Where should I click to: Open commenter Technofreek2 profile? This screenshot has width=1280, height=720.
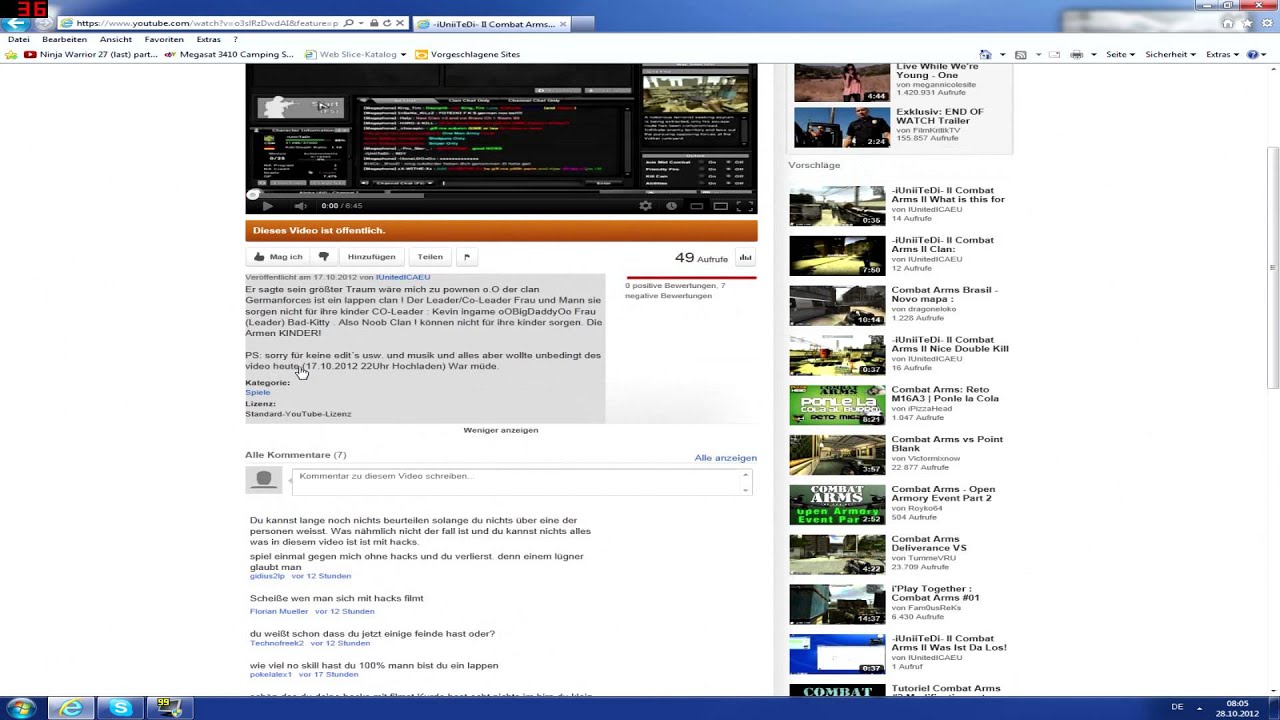click(277, 643)
